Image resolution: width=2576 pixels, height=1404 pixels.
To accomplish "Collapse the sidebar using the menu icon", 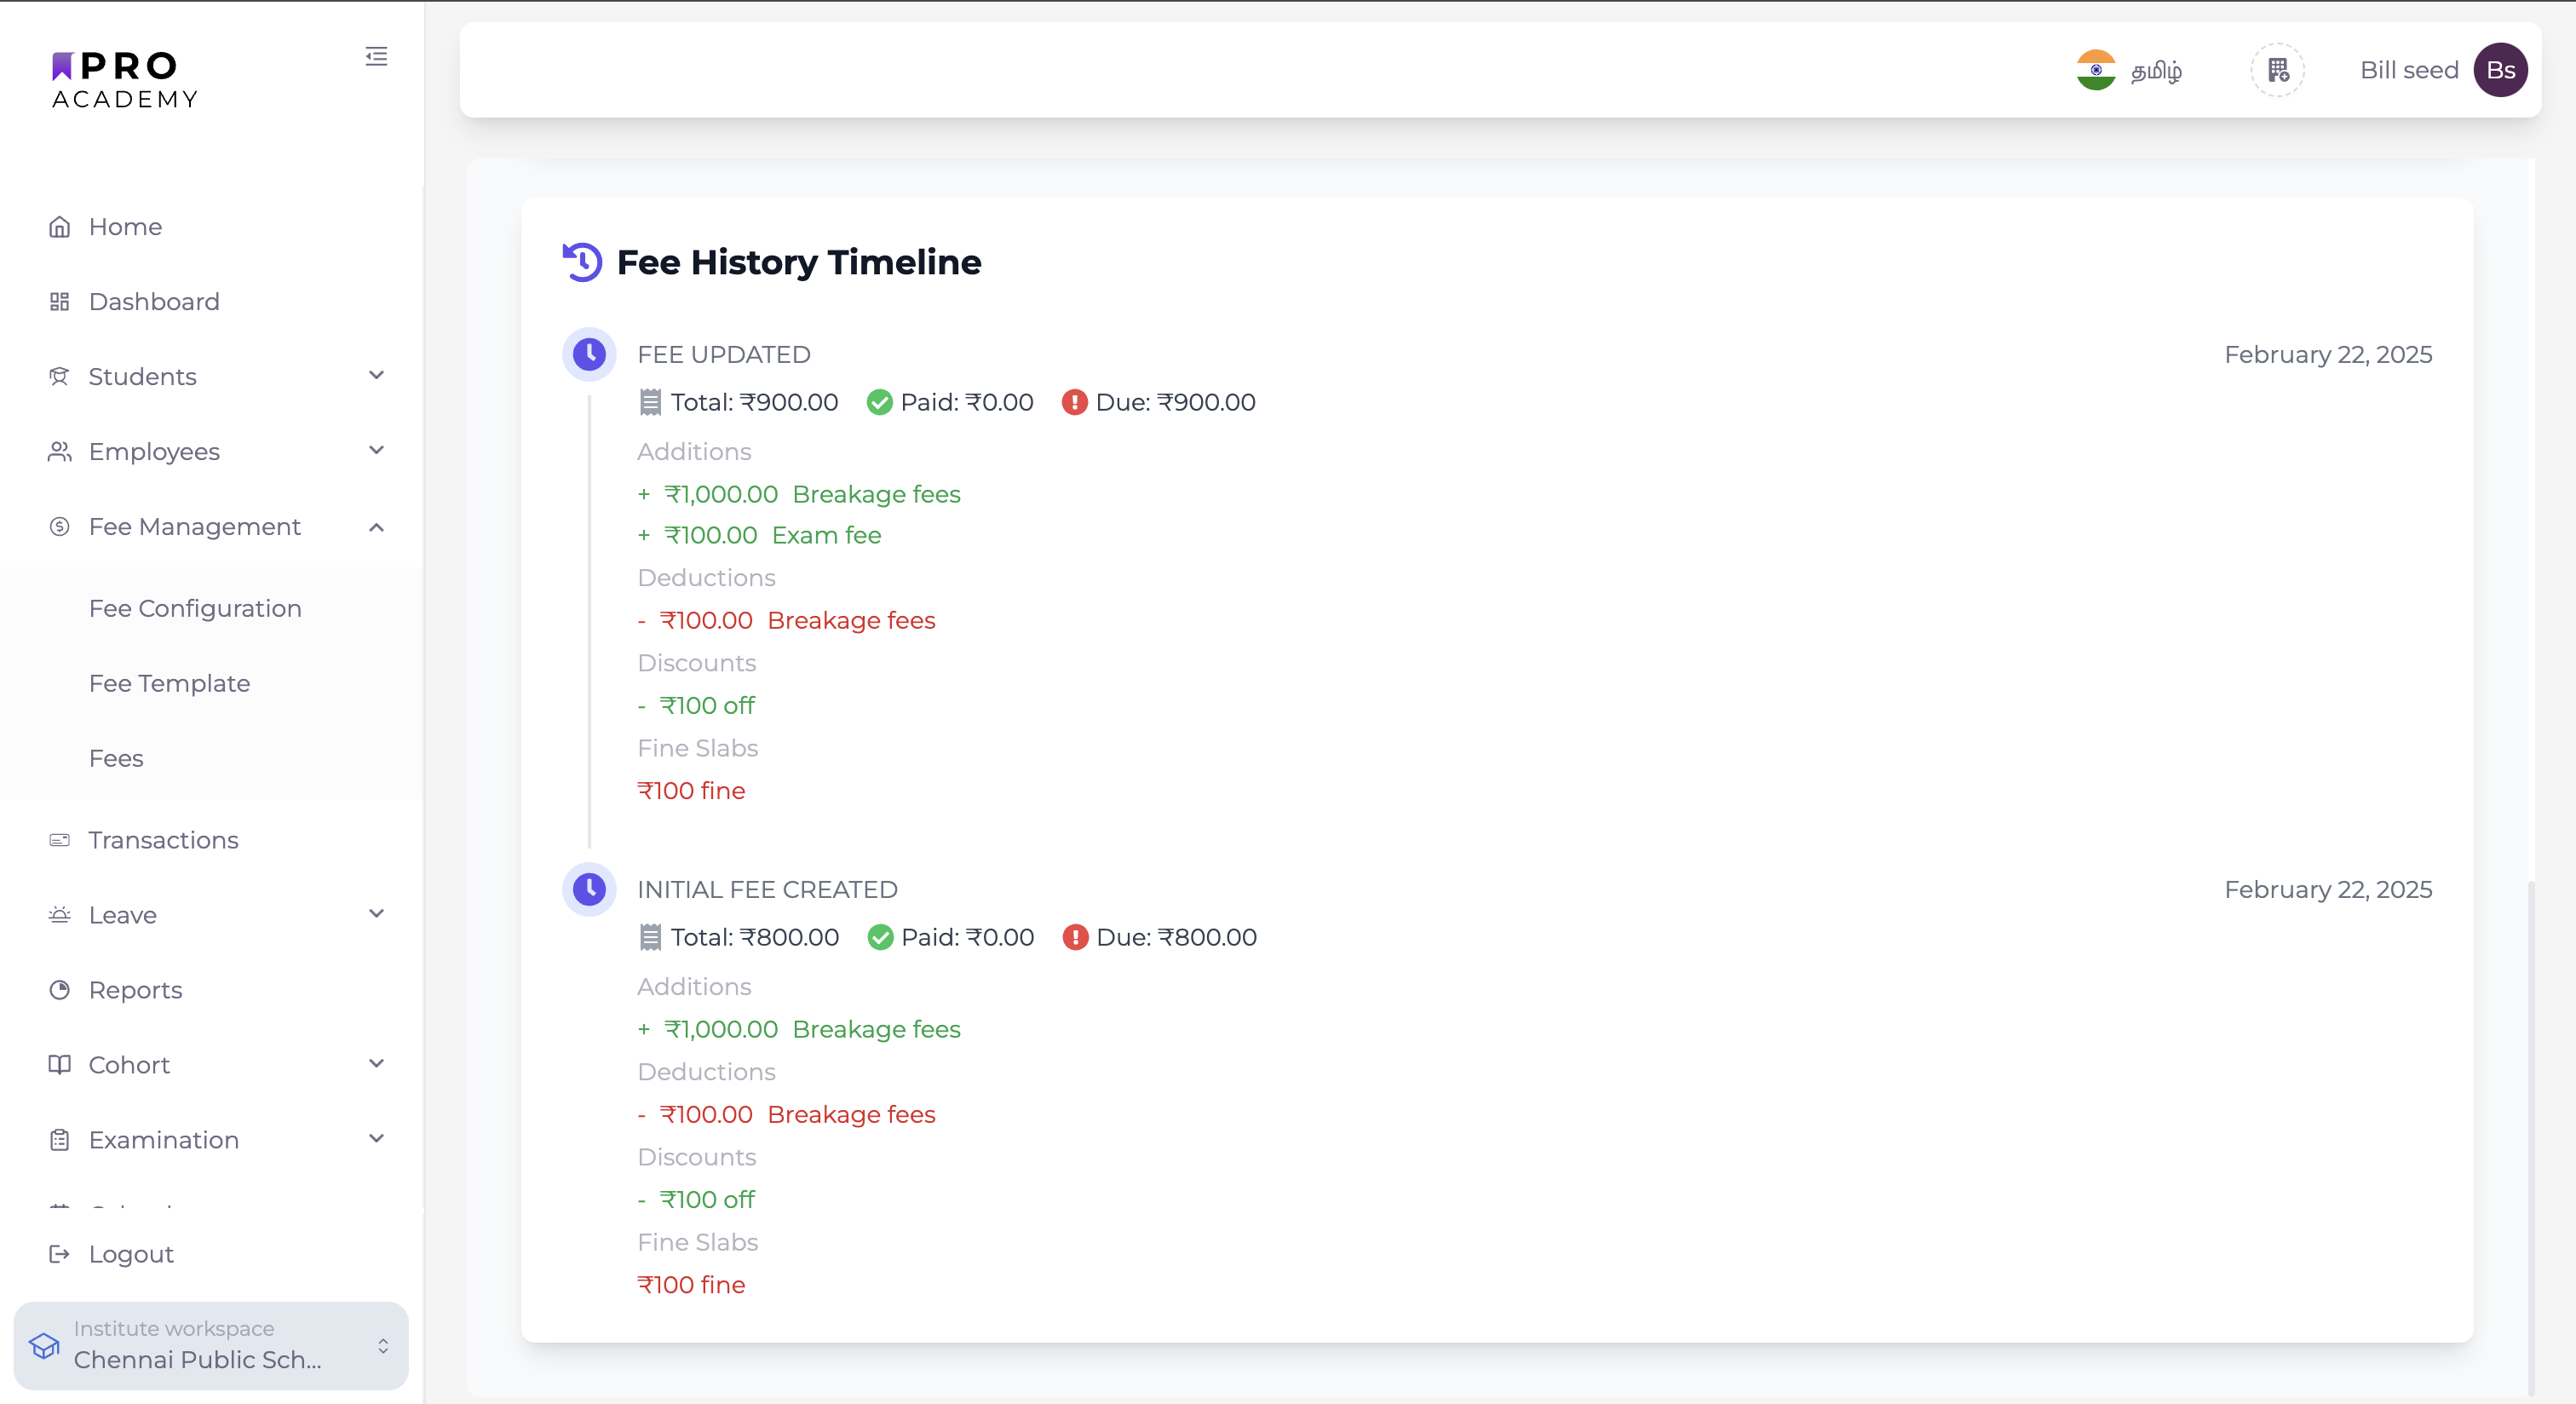I will pyautogui.click(x=376, y=56).
